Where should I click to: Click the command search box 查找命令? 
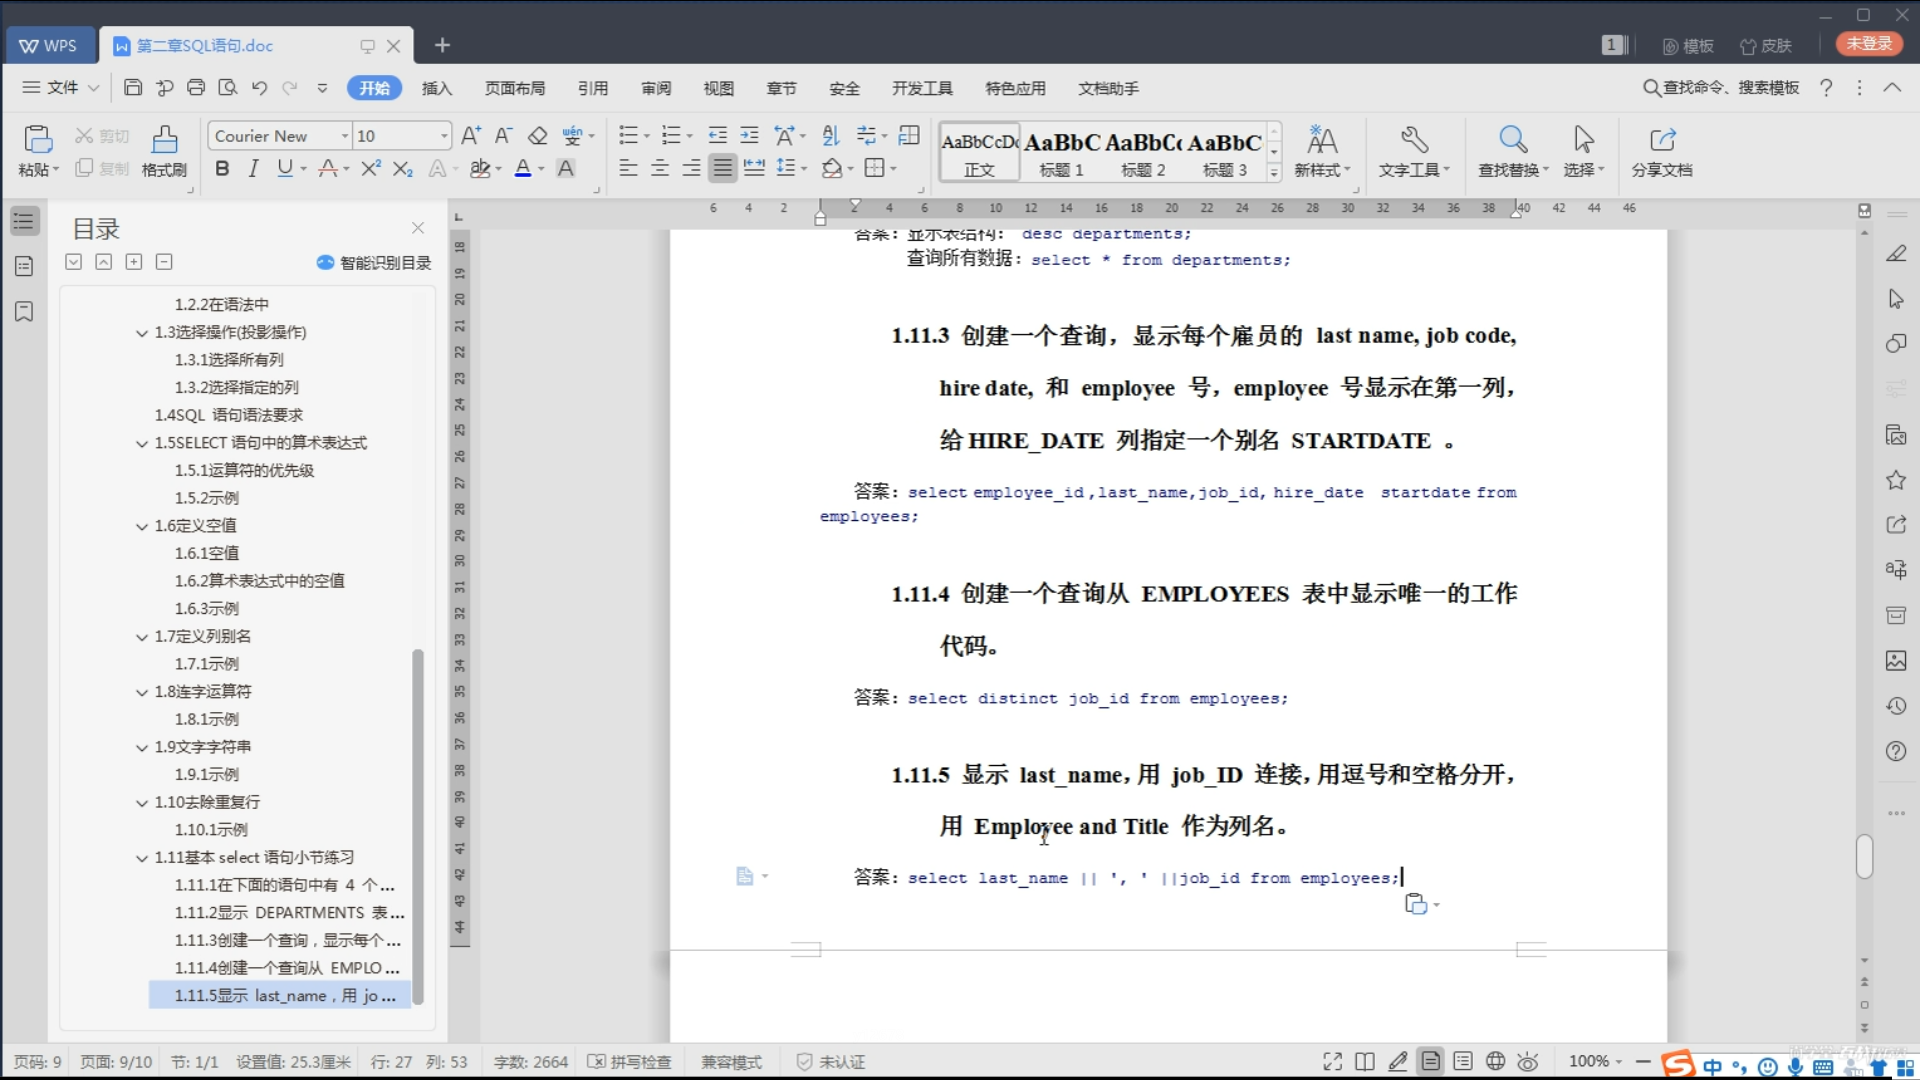(1721, 88)
